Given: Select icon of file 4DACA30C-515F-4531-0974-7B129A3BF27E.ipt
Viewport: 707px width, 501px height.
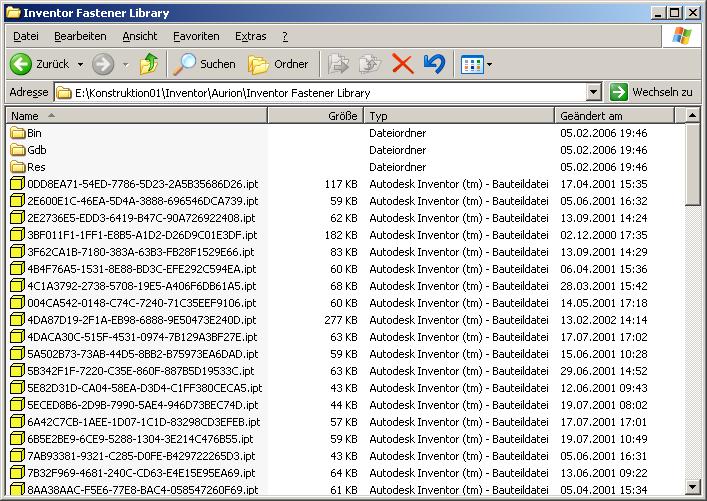Looking at the screenshot, I should [17, 337].
